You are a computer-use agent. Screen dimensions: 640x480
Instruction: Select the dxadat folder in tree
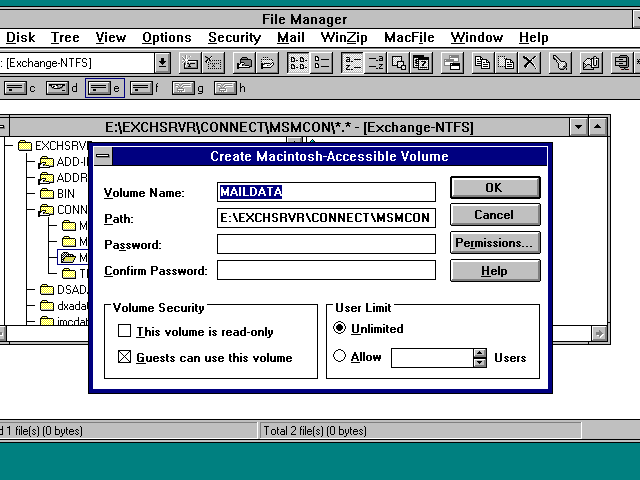tap(64, 306)
